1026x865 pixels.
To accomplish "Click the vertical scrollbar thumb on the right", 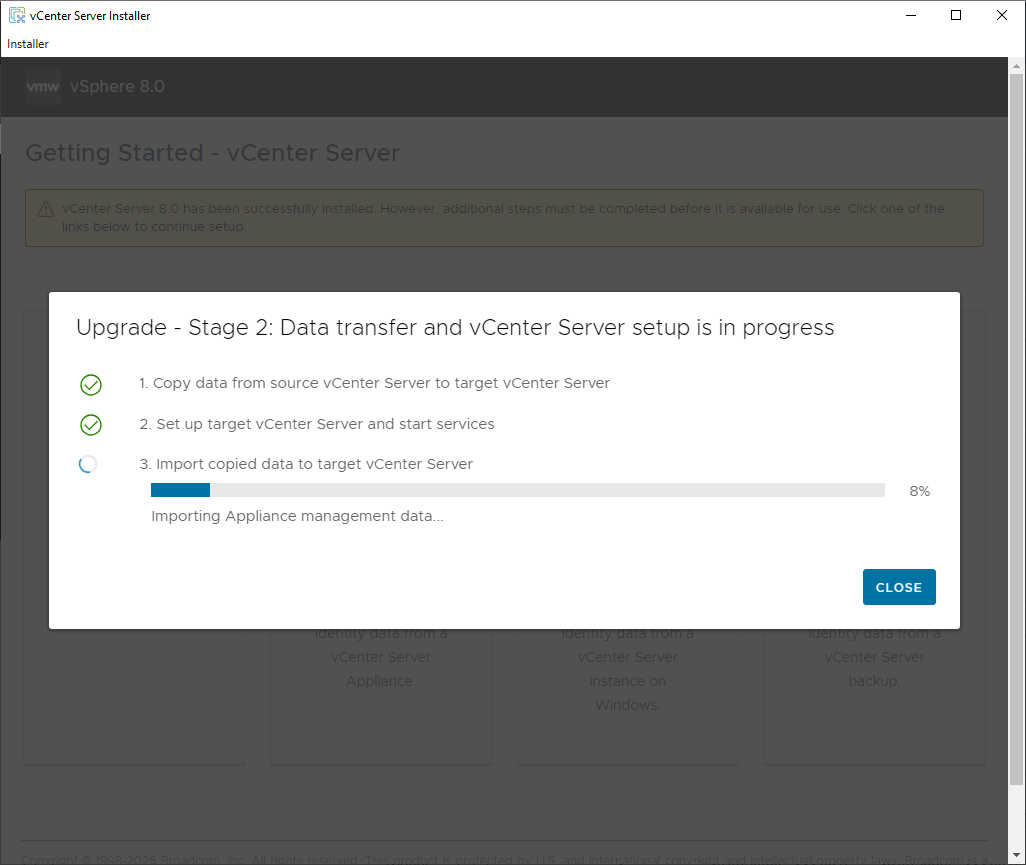I will 1017,430.
